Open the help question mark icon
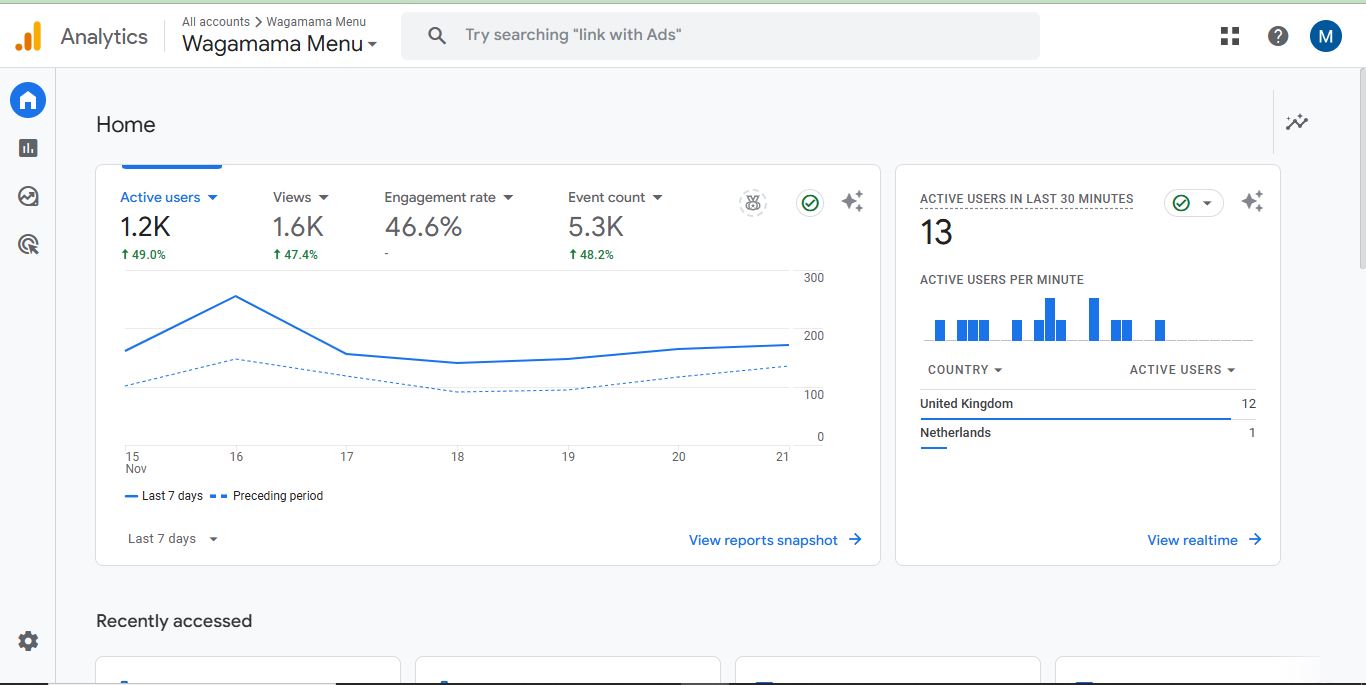The height and width of the screenshot is (685, 1366). [1278, 36]
